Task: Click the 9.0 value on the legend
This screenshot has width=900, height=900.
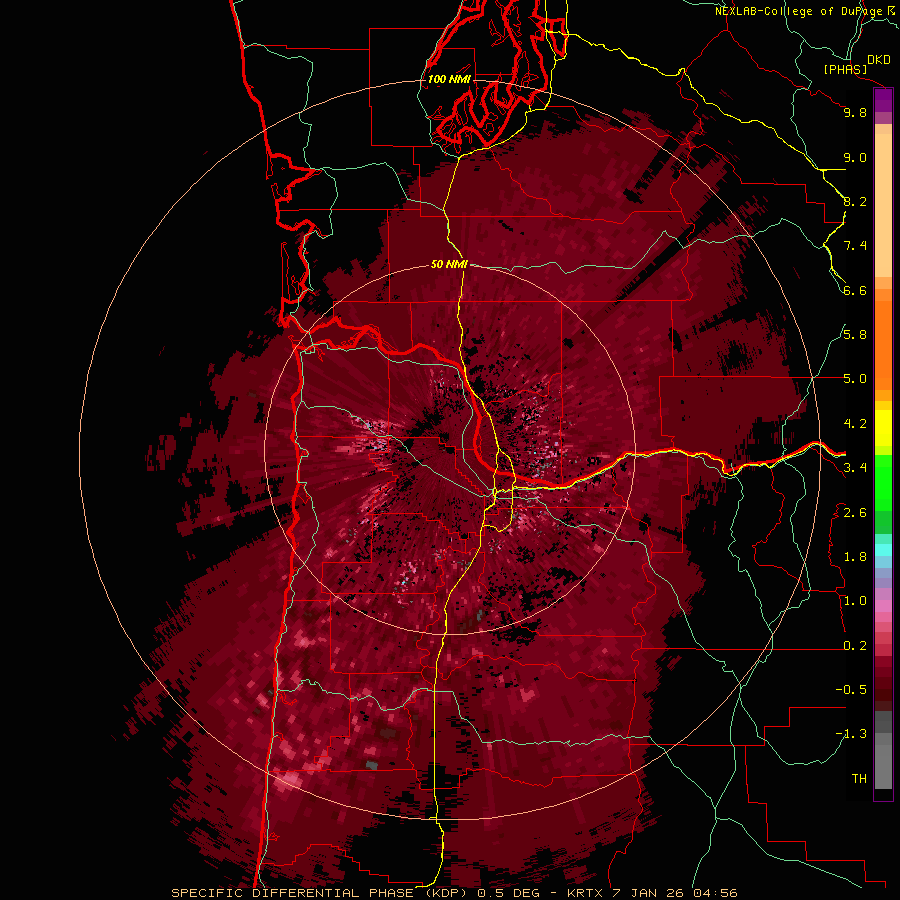Action: (855, 157)
